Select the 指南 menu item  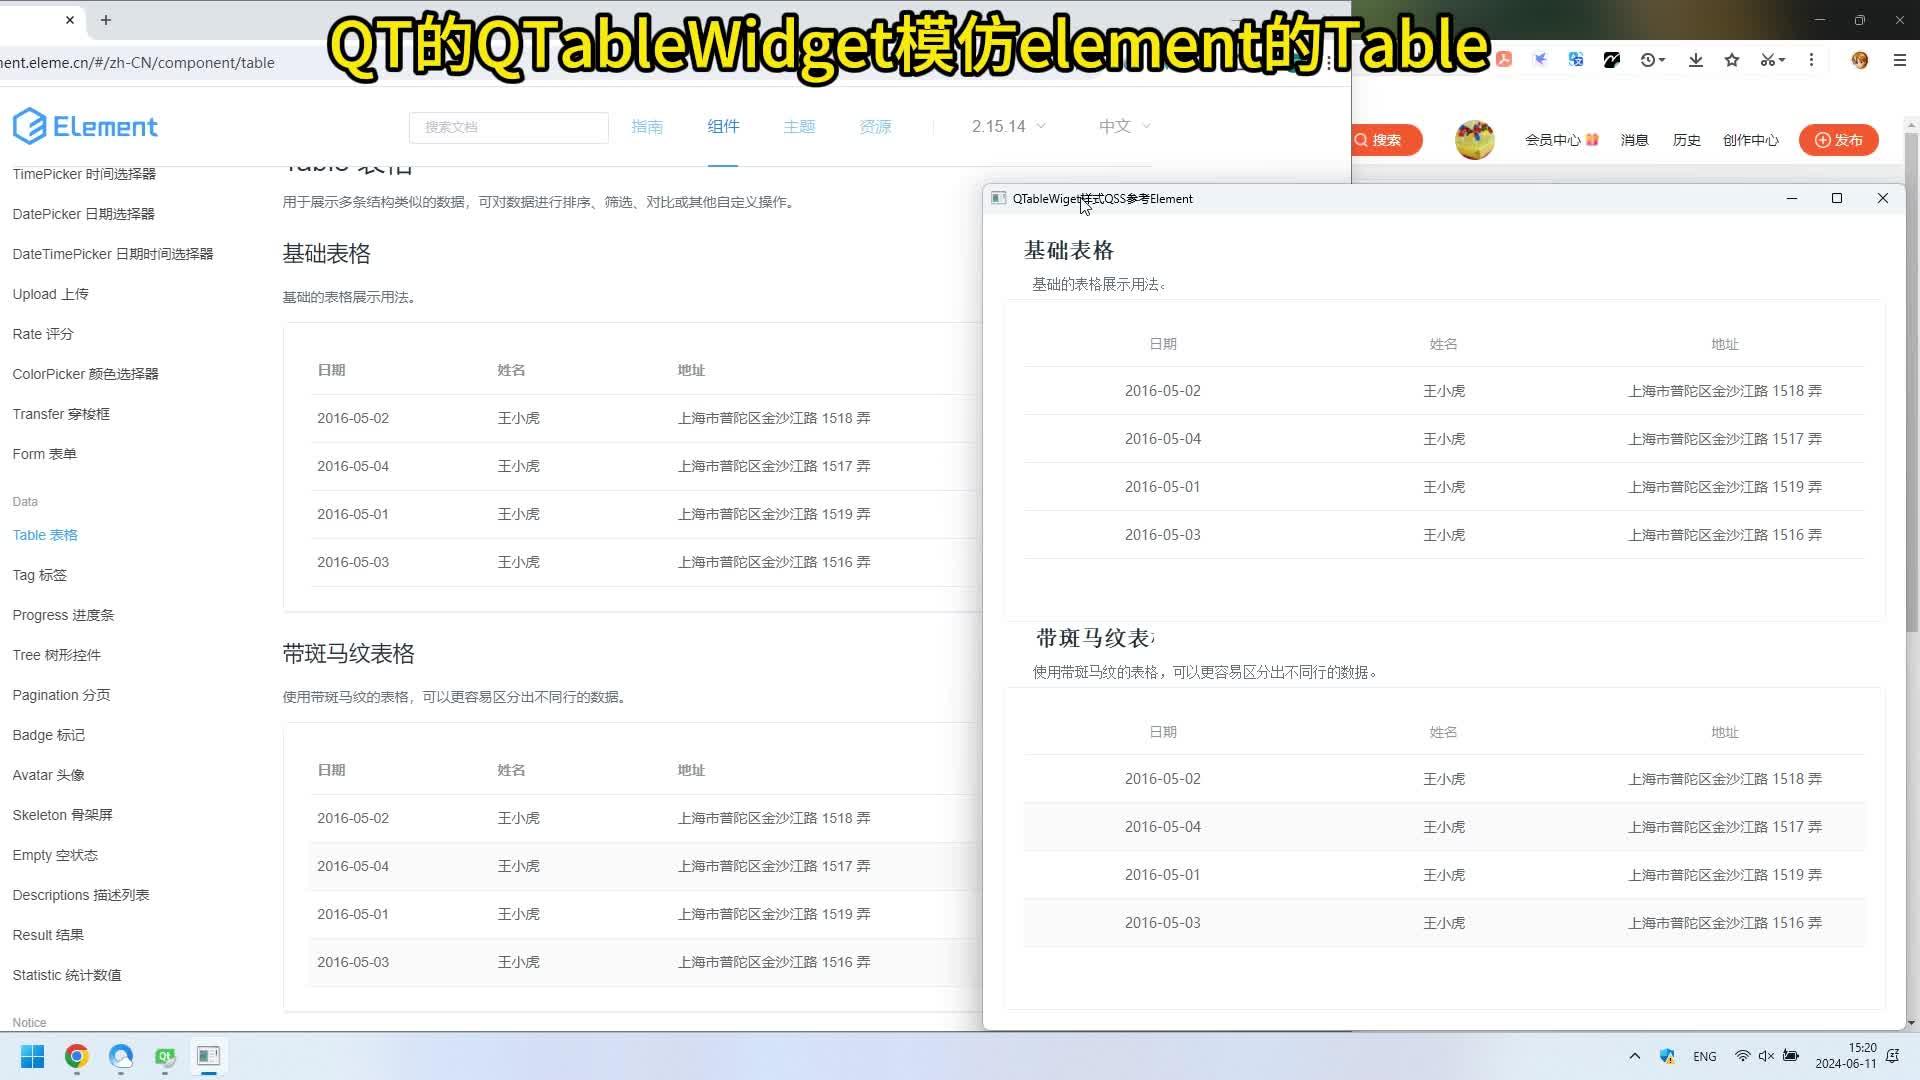tap(647, 126)
